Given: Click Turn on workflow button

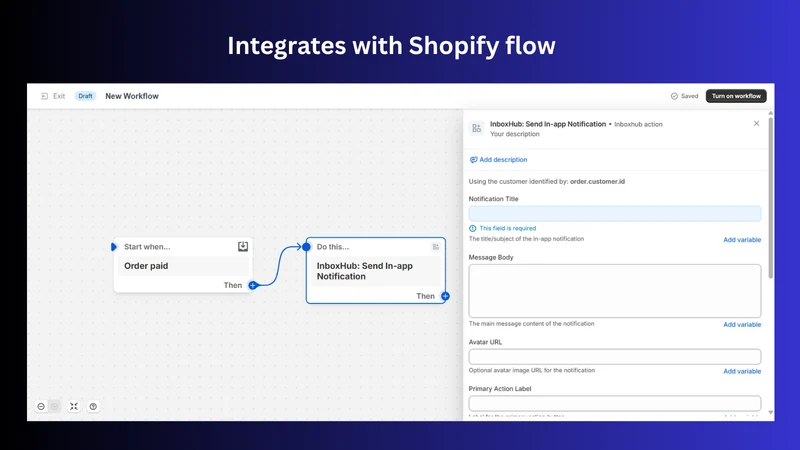Looking at the screenshot, I should coord(736,96).
